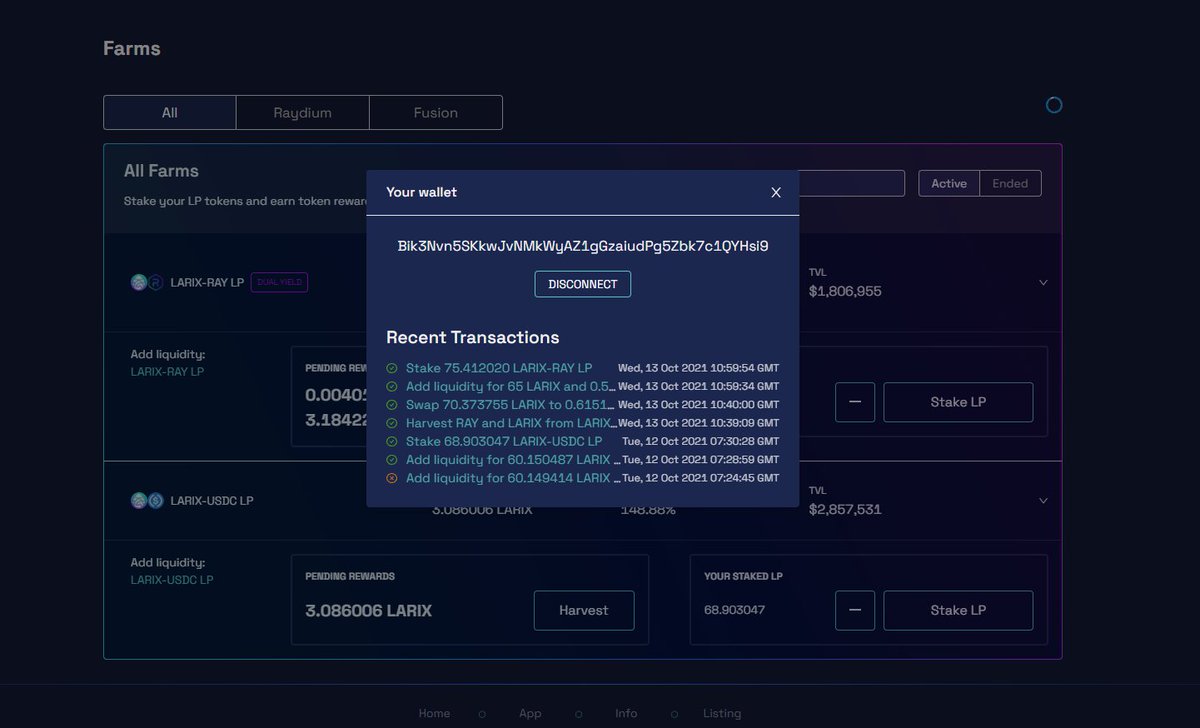Switch to the Raydium tab
The height and width of the screenshot is (728, 1200).
pos(303,113)
